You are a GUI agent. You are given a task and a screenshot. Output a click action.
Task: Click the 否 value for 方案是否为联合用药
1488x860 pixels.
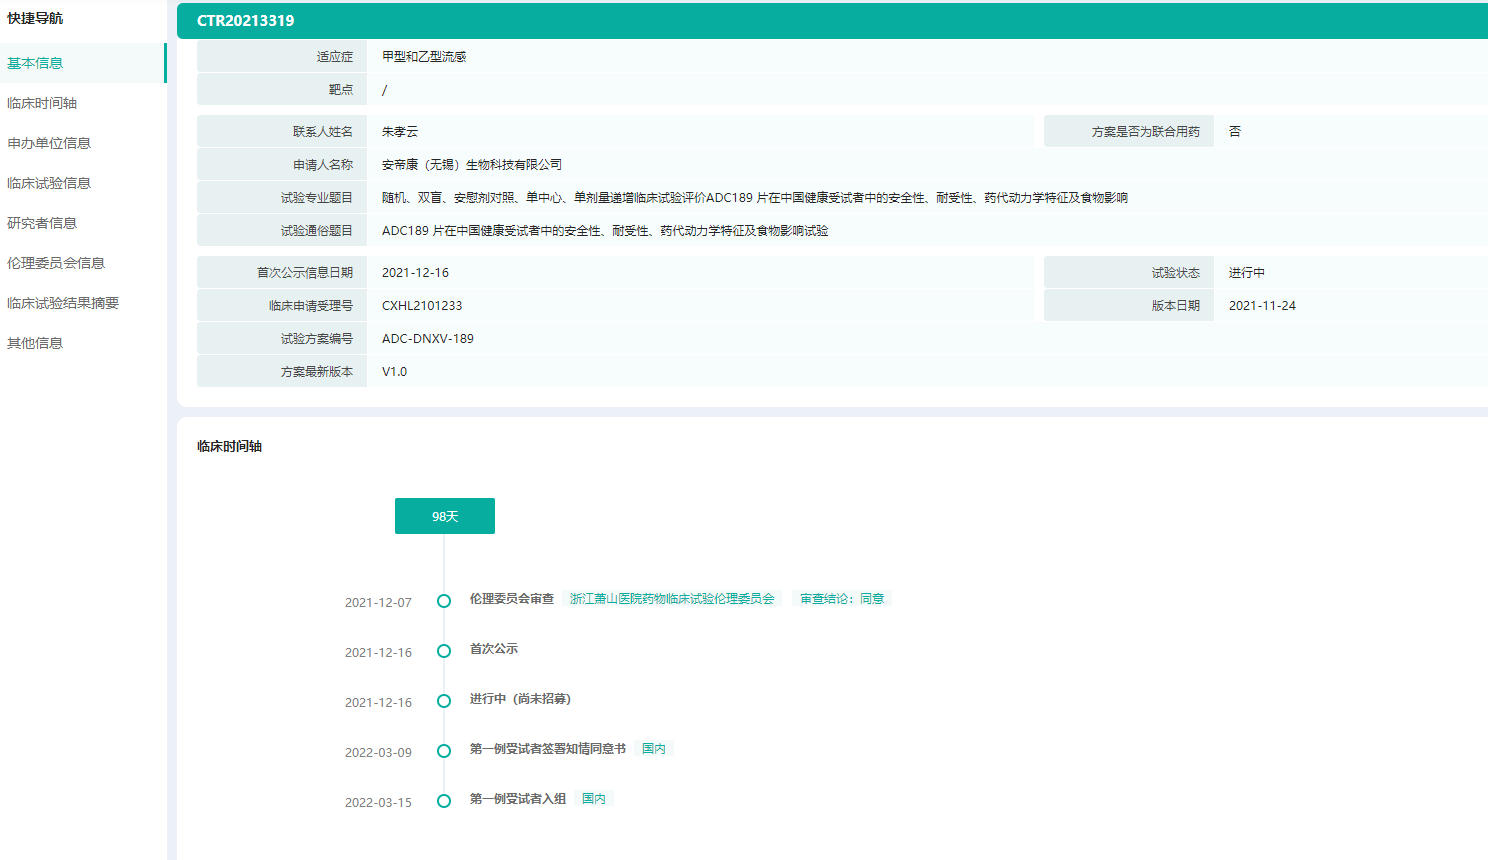(x=1235, y=132)
